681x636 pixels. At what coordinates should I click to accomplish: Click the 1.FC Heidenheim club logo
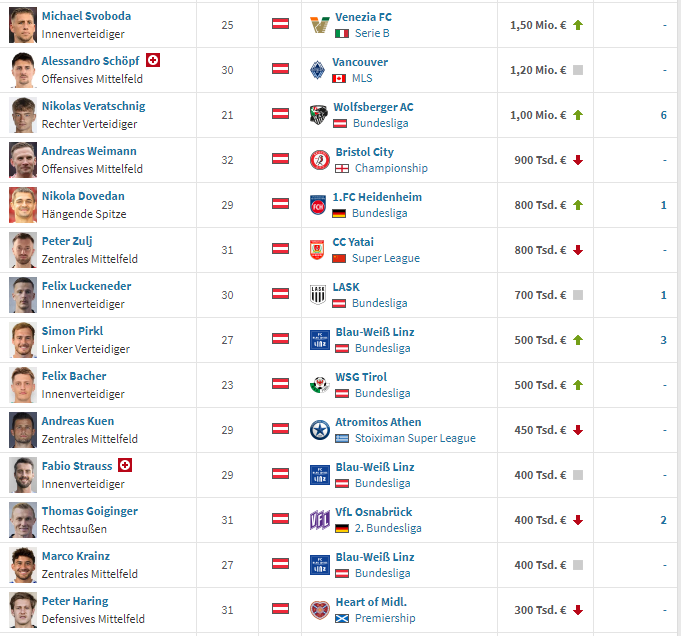coord(318,205)
